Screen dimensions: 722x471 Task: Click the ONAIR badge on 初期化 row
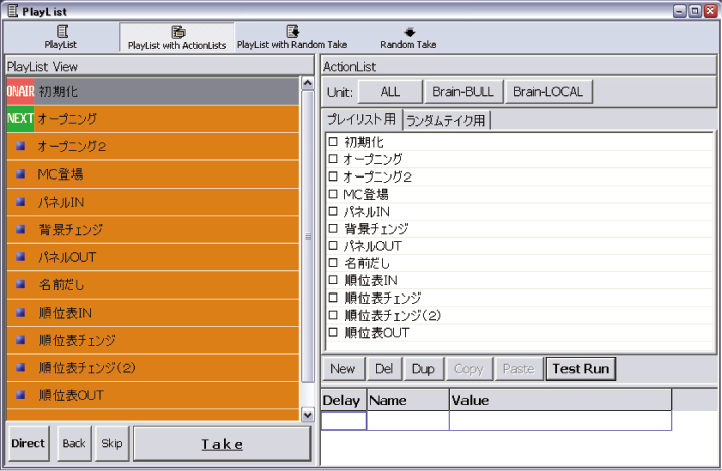click(x=20, y=91)
